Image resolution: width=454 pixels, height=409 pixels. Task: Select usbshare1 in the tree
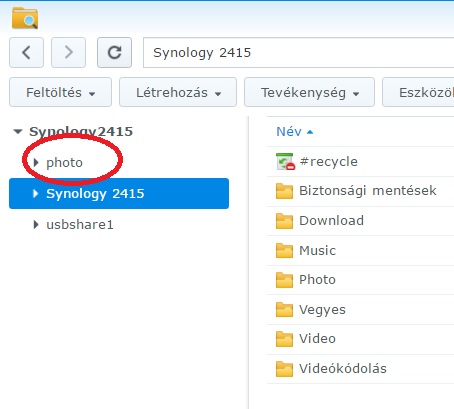[80, 225]
